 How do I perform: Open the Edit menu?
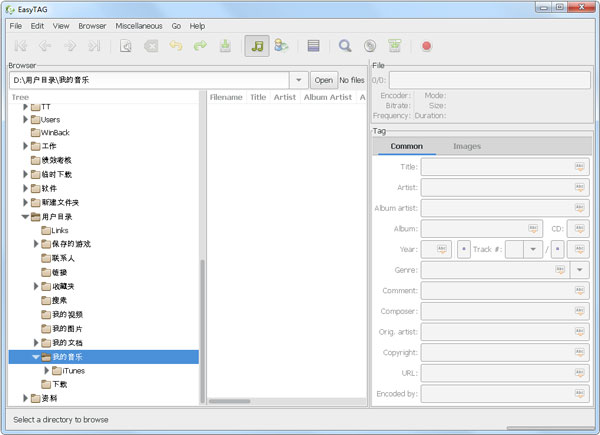tap(37, 26)
